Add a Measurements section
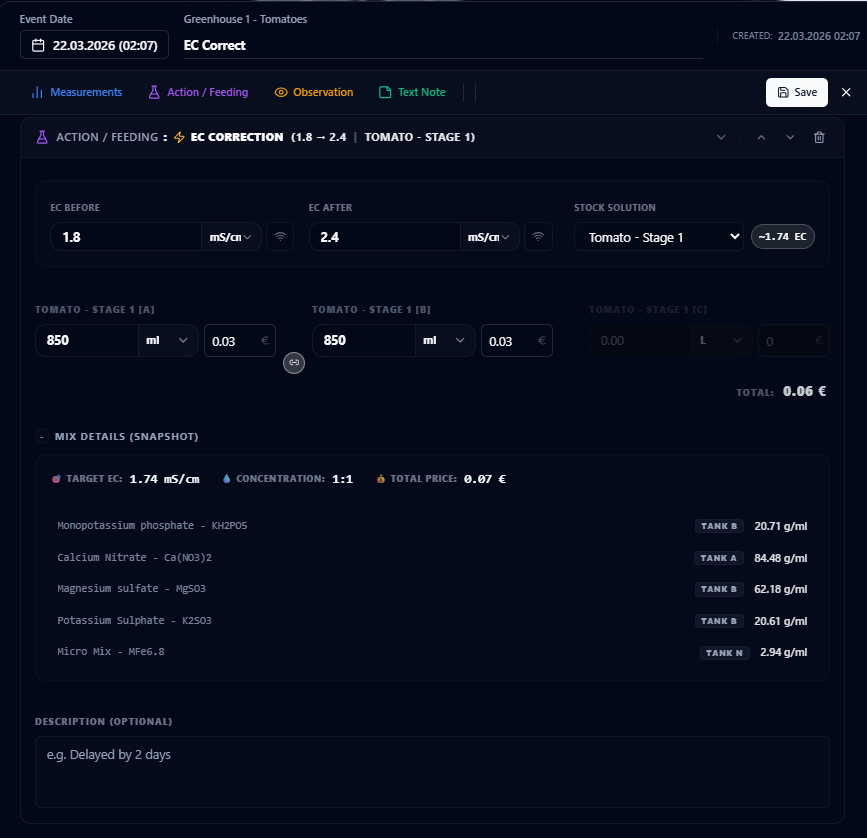 (77, 92)
